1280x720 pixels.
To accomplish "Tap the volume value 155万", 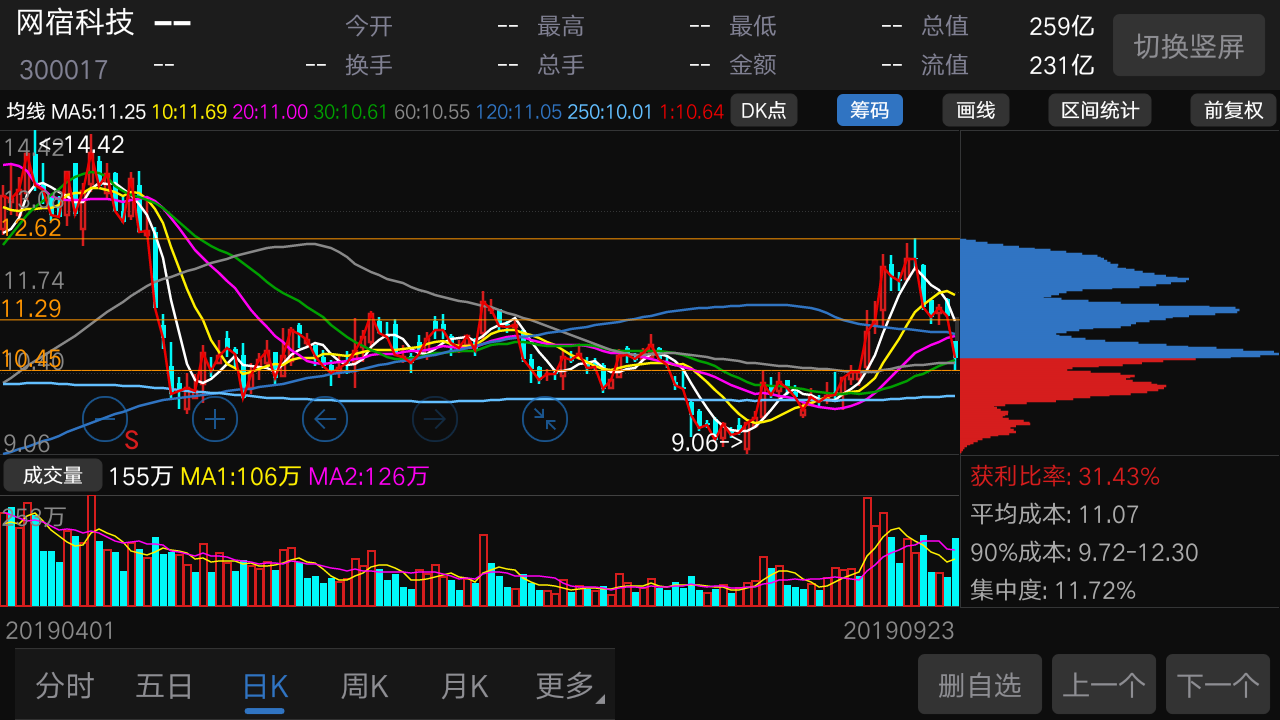I will click(140, 476).
